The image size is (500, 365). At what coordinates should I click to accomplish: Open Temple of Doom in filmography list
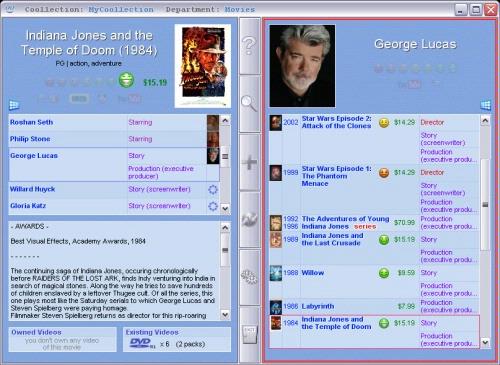(336, 323)
